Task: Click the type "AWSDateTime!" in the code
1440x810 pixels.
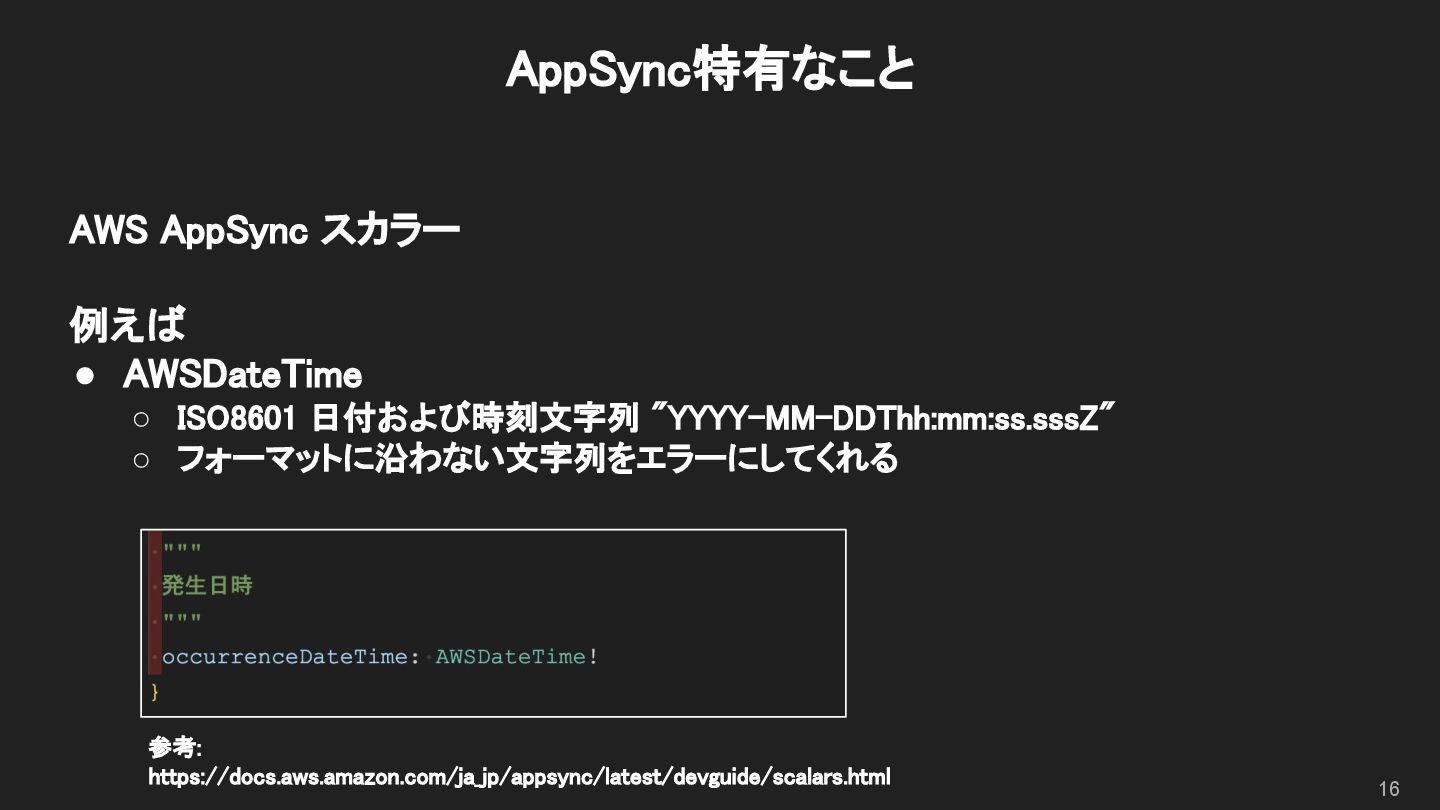Action: pyautogui.click(x=517, y=657)
